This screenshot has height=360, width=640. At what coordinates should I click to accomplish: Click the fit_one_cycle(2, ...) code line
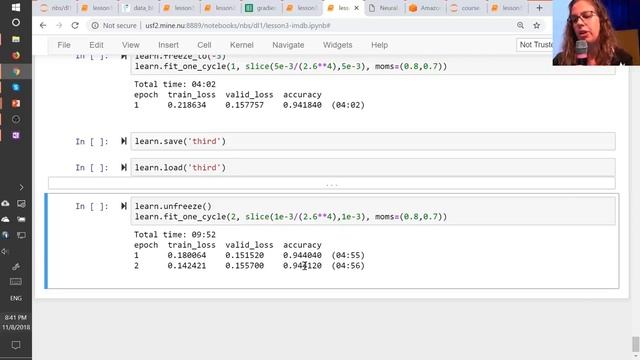pyautogui.click(x=291, y=217)
